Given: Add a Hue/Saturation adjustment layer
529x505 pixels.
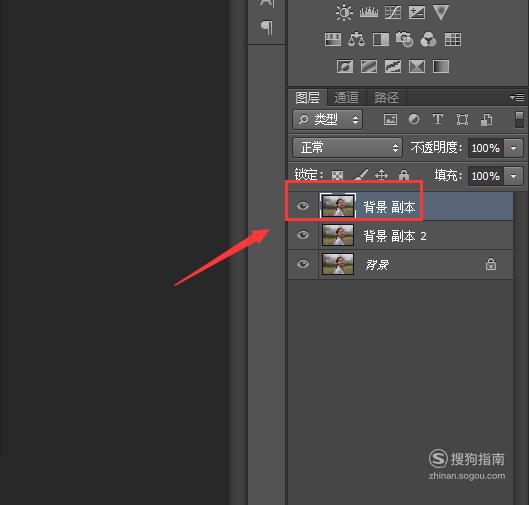Looking at the screenshot, I should click(x=333, y=39).
